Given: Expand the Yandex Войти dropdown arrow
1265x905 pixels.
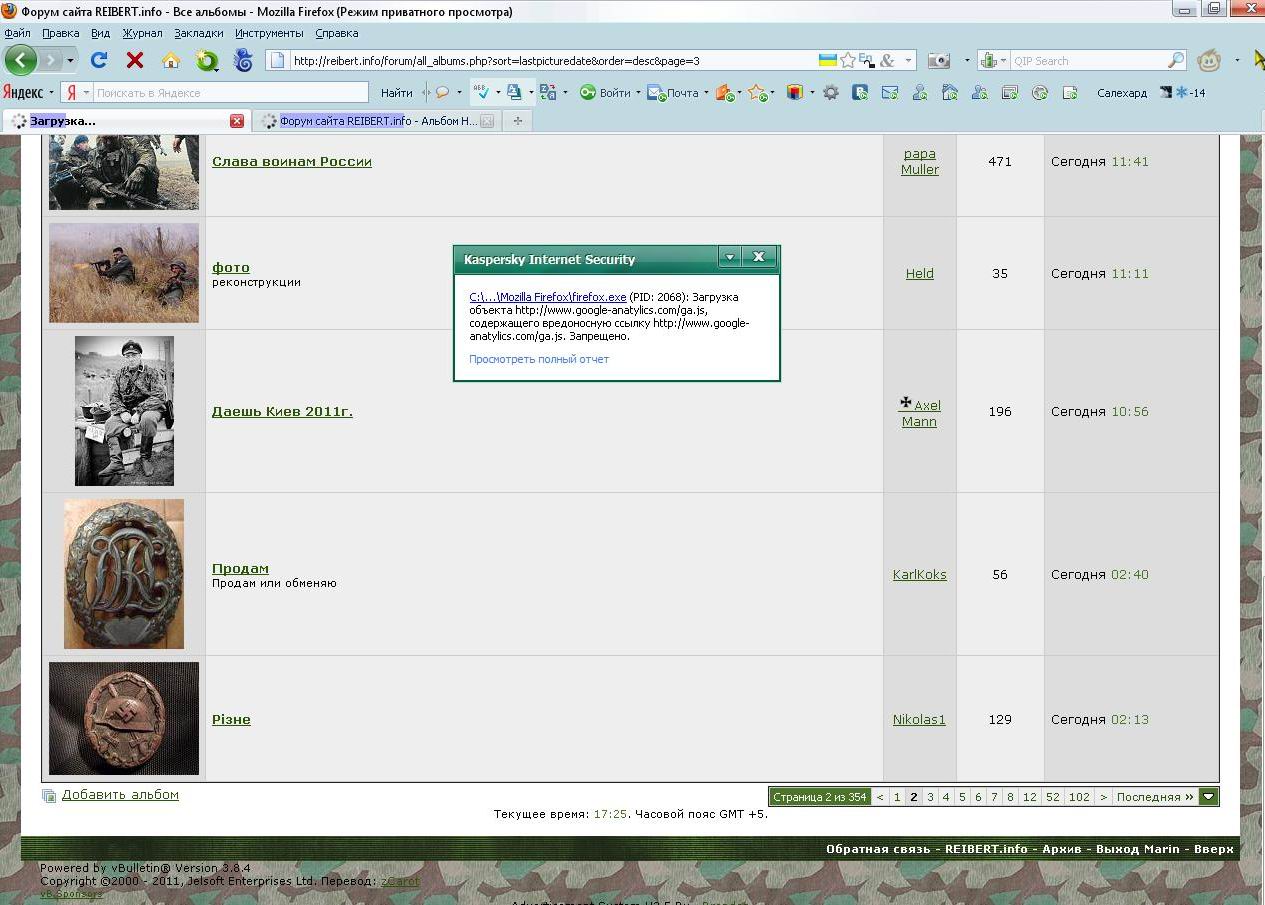Looking at the screenshot, I should click(x=638, y=93).
